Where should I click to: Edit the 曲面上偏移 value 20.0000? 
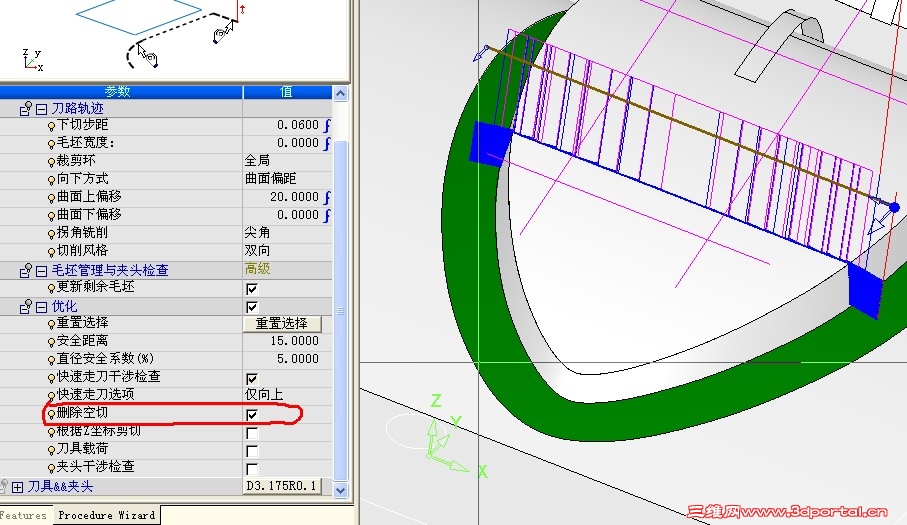[x=294, y=197]
